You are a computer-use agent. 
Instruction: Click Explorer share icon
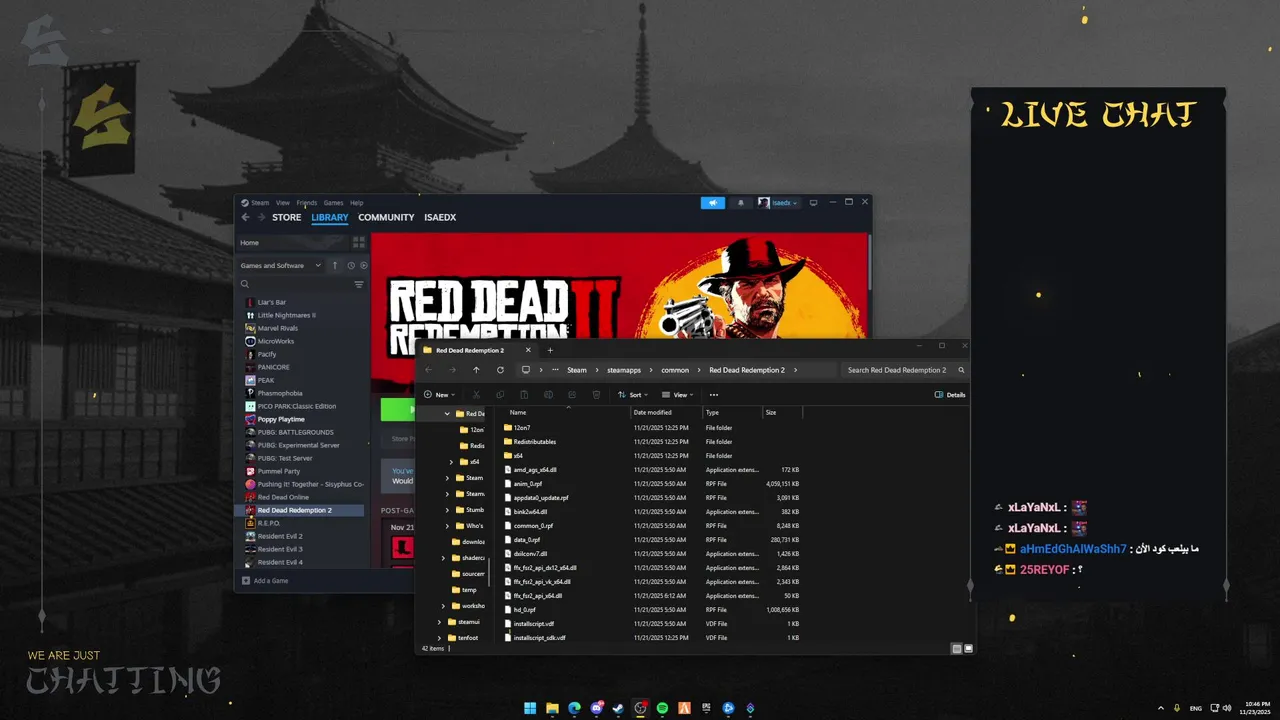pos(572,395)
